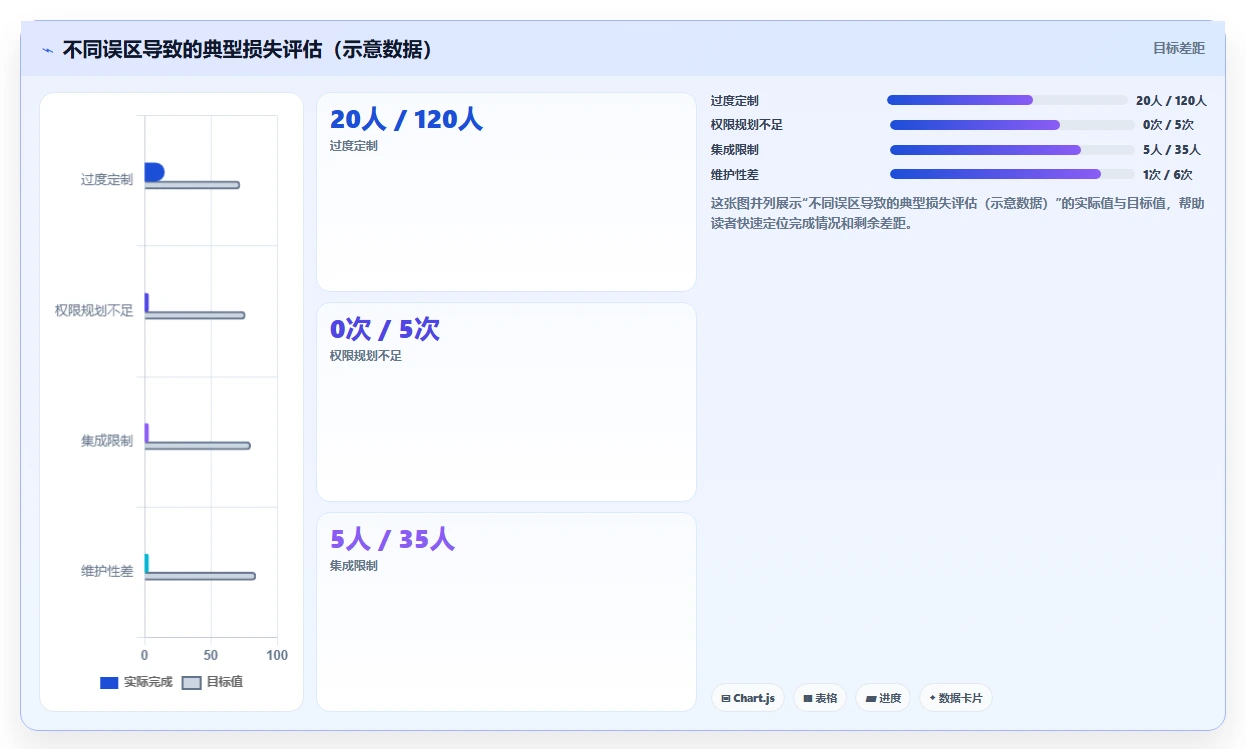Click the teal 维护性差 actual bar in chart
This screenshot has height=749, width=1246.
point(147,563)
